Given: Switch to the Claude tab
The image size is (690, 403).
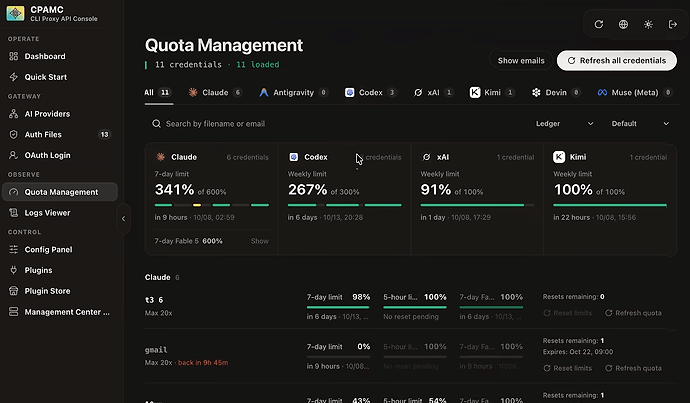Looking at the screenshot, I should coord(215,92).
